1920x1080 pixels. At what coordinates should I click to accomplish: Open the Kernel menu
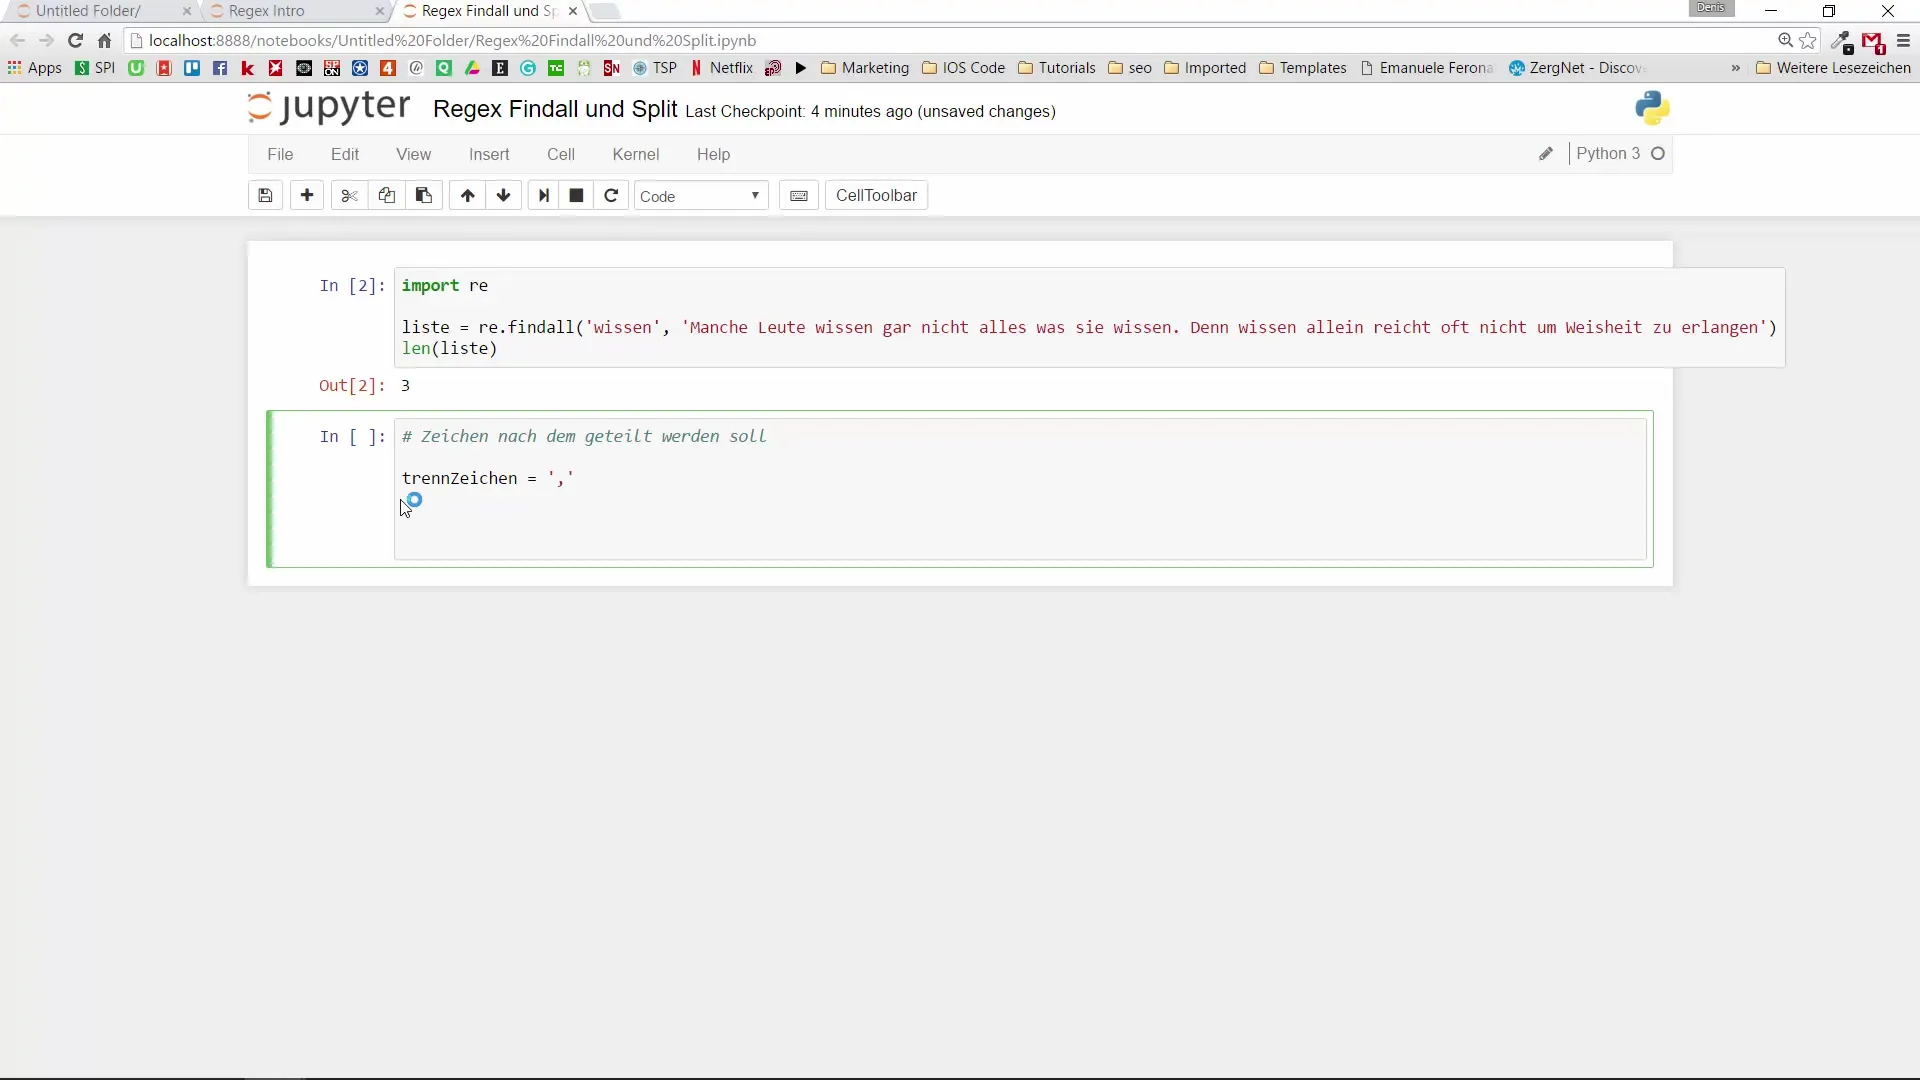click(636, 155)
